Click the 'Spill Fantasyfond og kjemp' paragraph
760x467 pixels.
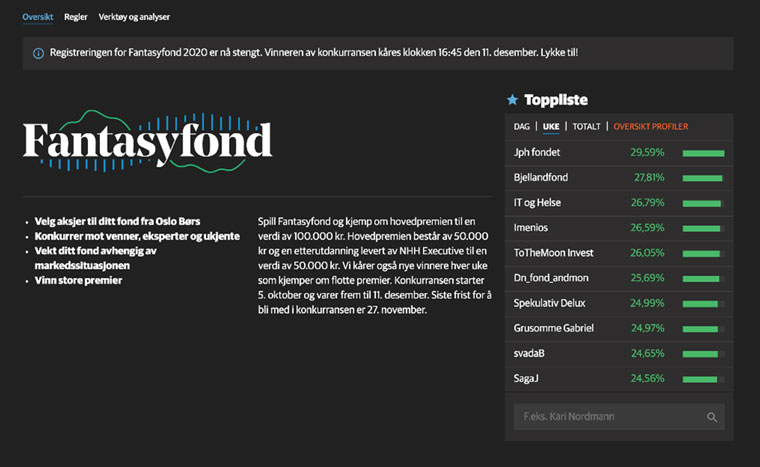375,265
